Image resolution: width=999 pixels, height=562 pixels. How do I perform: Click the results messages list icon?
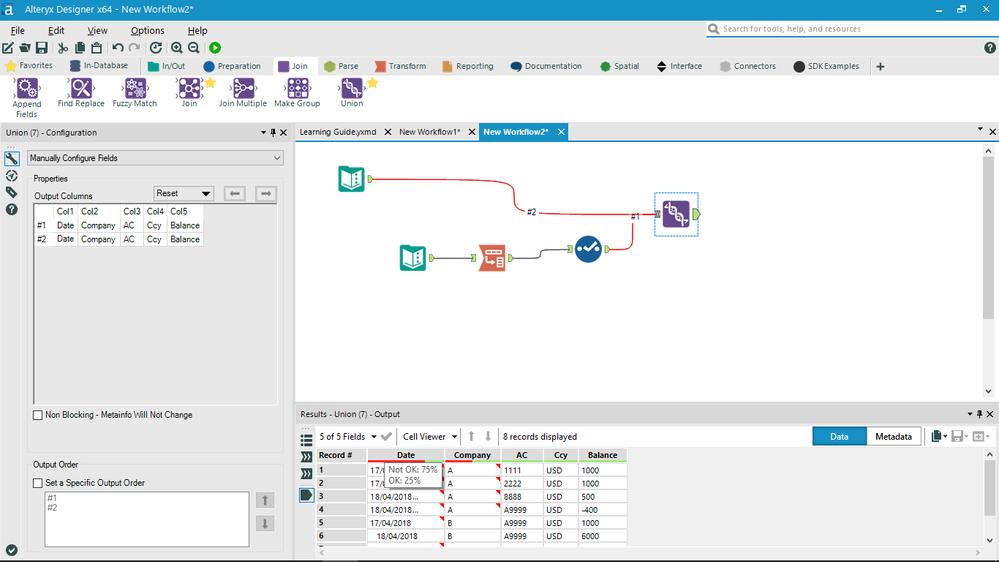306,440
